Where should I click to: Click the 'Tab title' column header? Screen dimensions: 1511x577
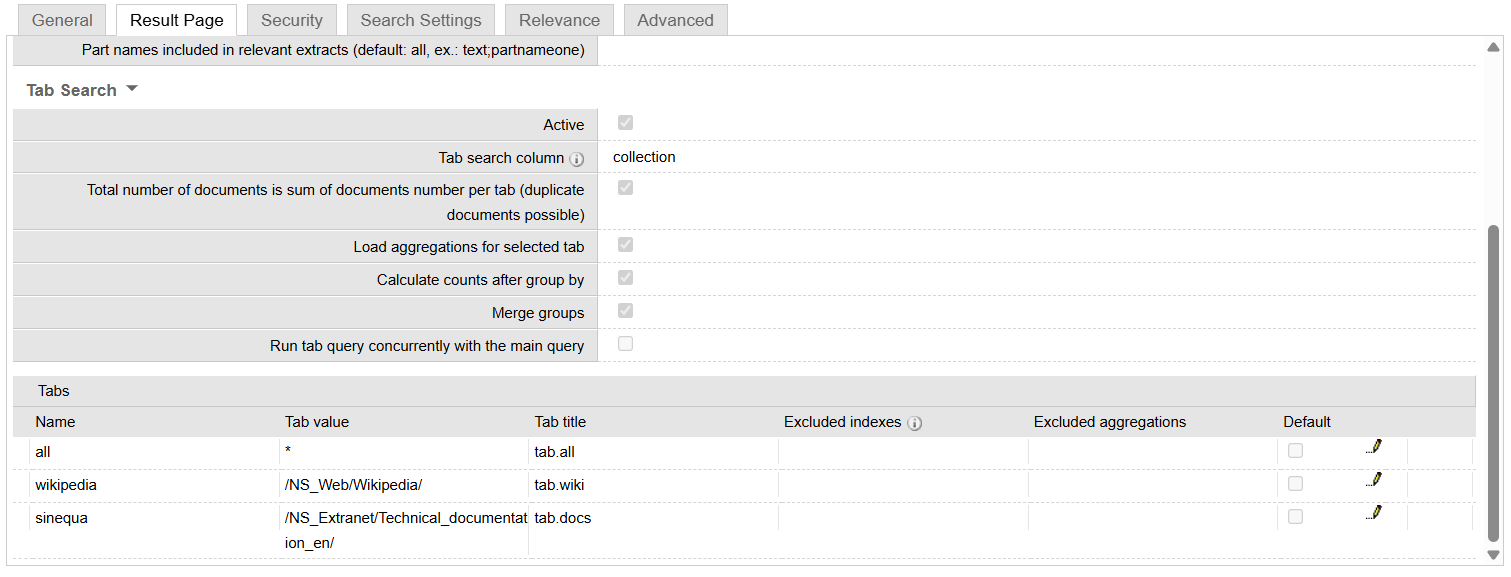[x=560, y=422]
